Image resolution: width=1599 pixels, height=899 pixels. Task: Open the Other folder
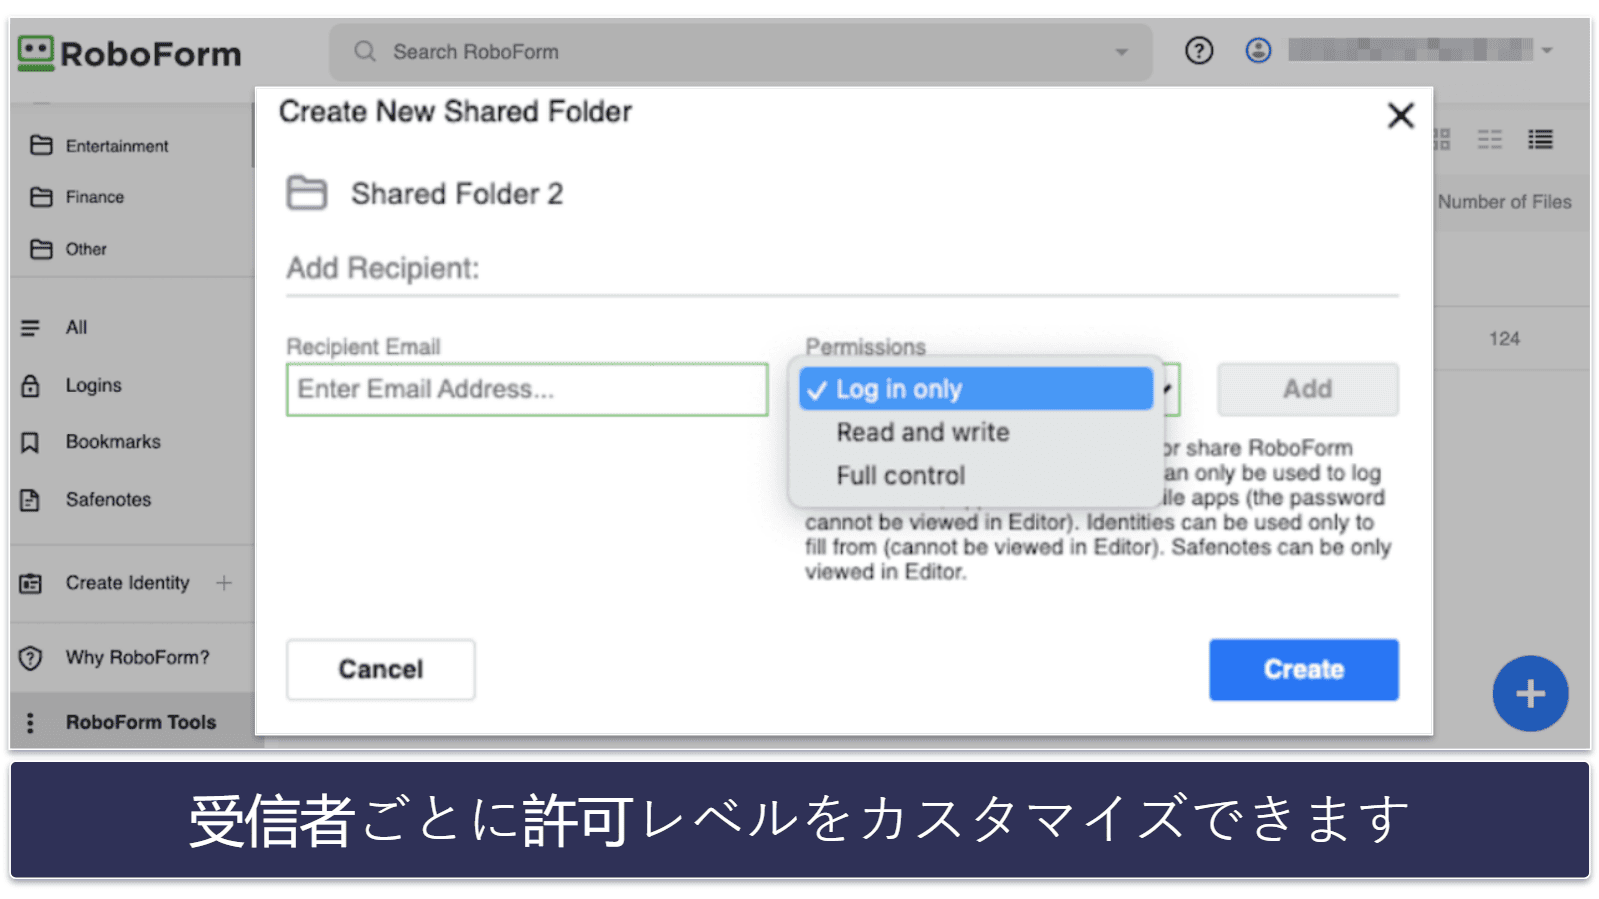(x=86, y=249)
